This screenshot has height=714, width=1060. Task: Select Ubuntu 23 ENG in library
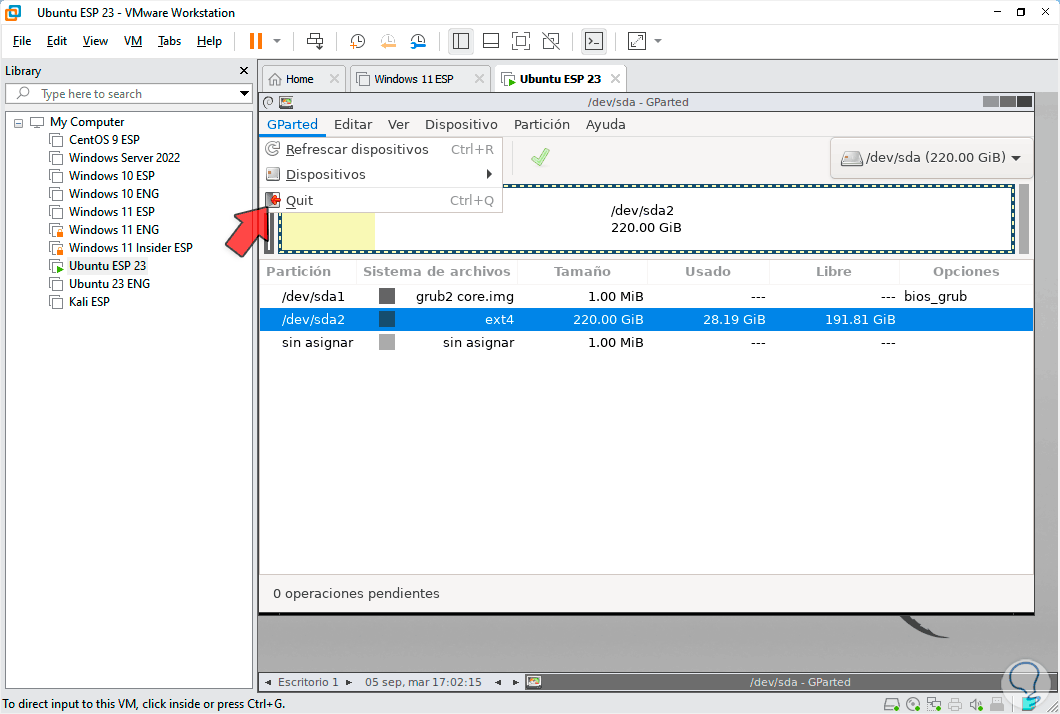coord(110,284)
